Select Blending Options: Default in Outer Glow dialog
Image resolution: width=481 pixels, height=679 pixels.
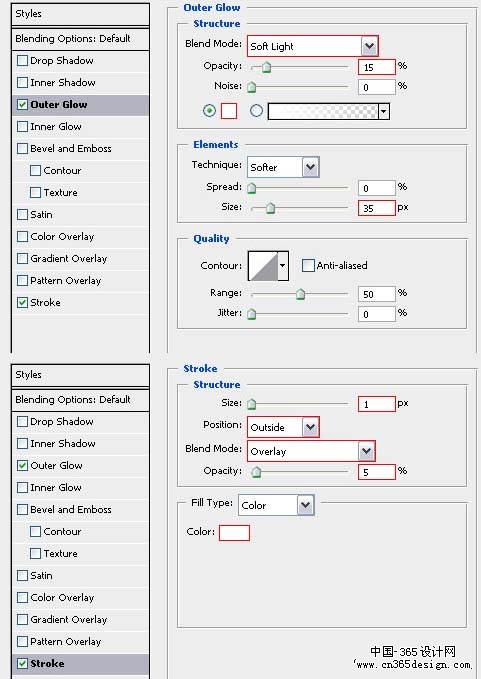[x=81, y=39]
